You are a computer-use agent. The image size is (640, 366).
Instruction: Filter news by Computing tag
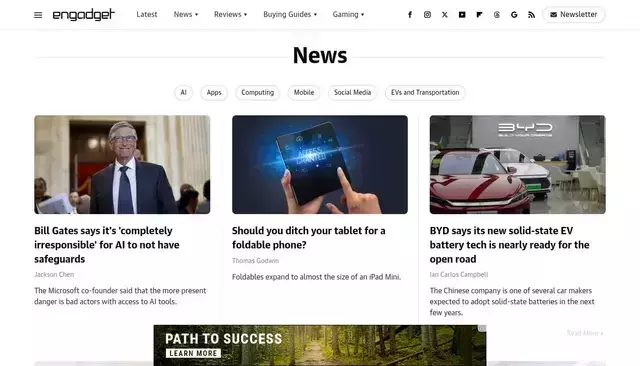tap(258, 93)
